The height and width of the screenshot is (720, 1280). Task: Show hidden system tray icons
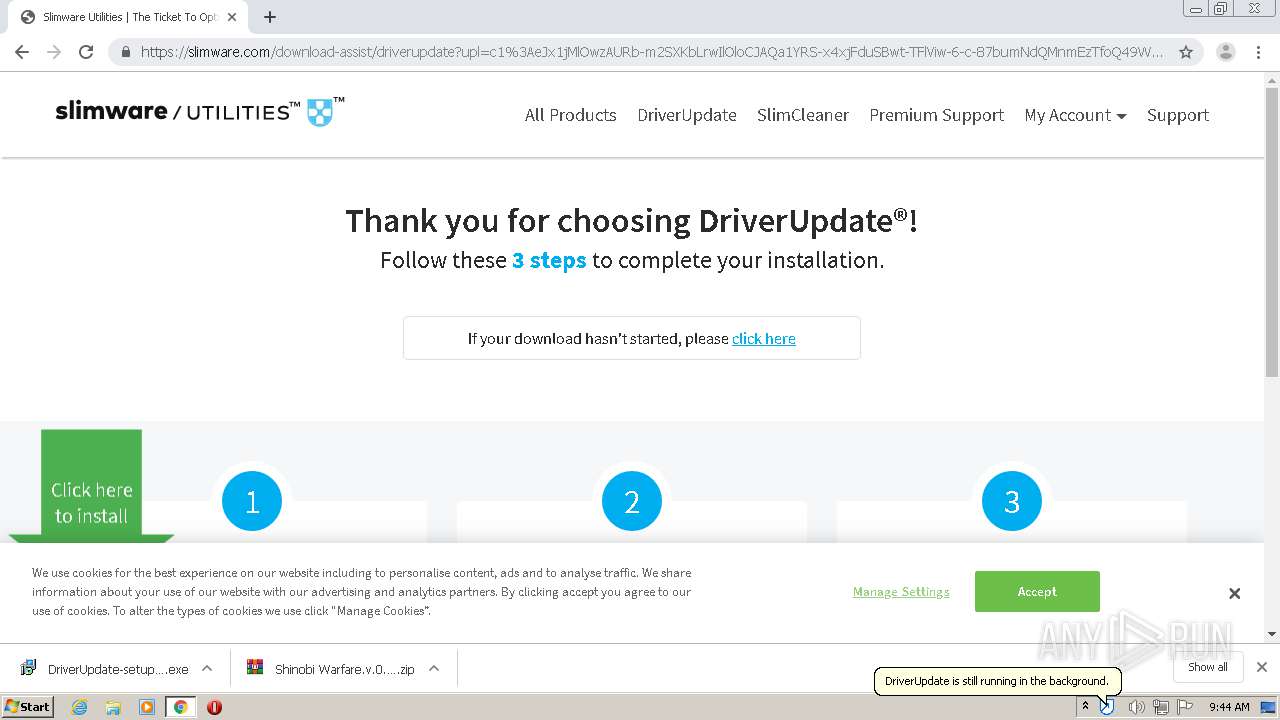pos(1085,707)
